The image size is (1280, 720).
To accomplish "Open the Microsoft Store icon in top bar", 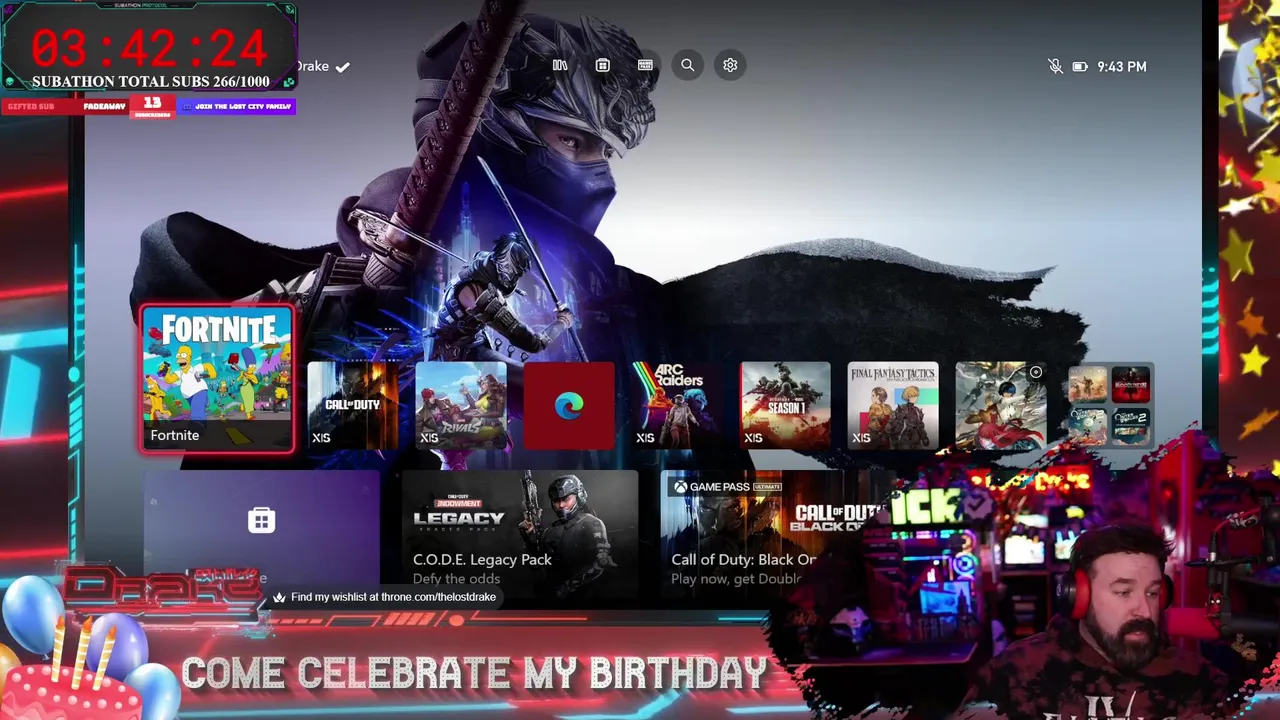I will pos(602,65).
